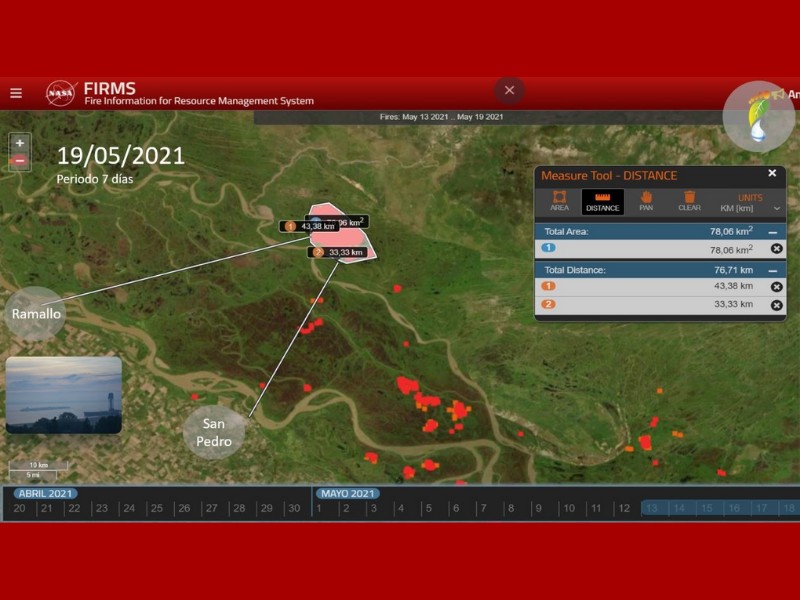Activate the Pan hand tool

tap(646, 201)
